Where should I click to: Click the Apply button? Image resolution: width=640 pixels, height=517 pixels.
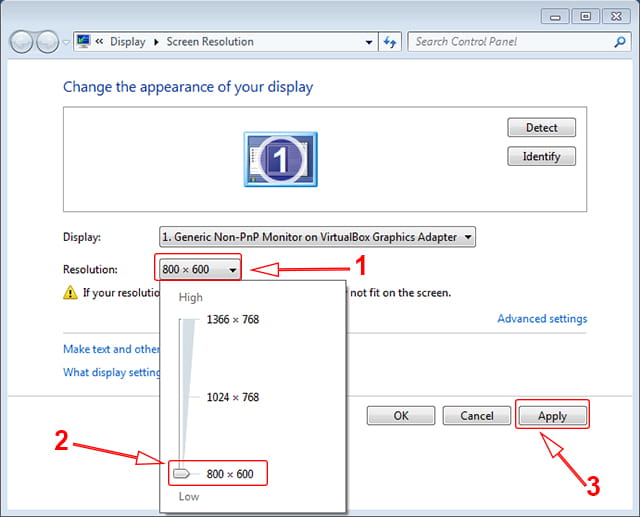pos(552,416)
